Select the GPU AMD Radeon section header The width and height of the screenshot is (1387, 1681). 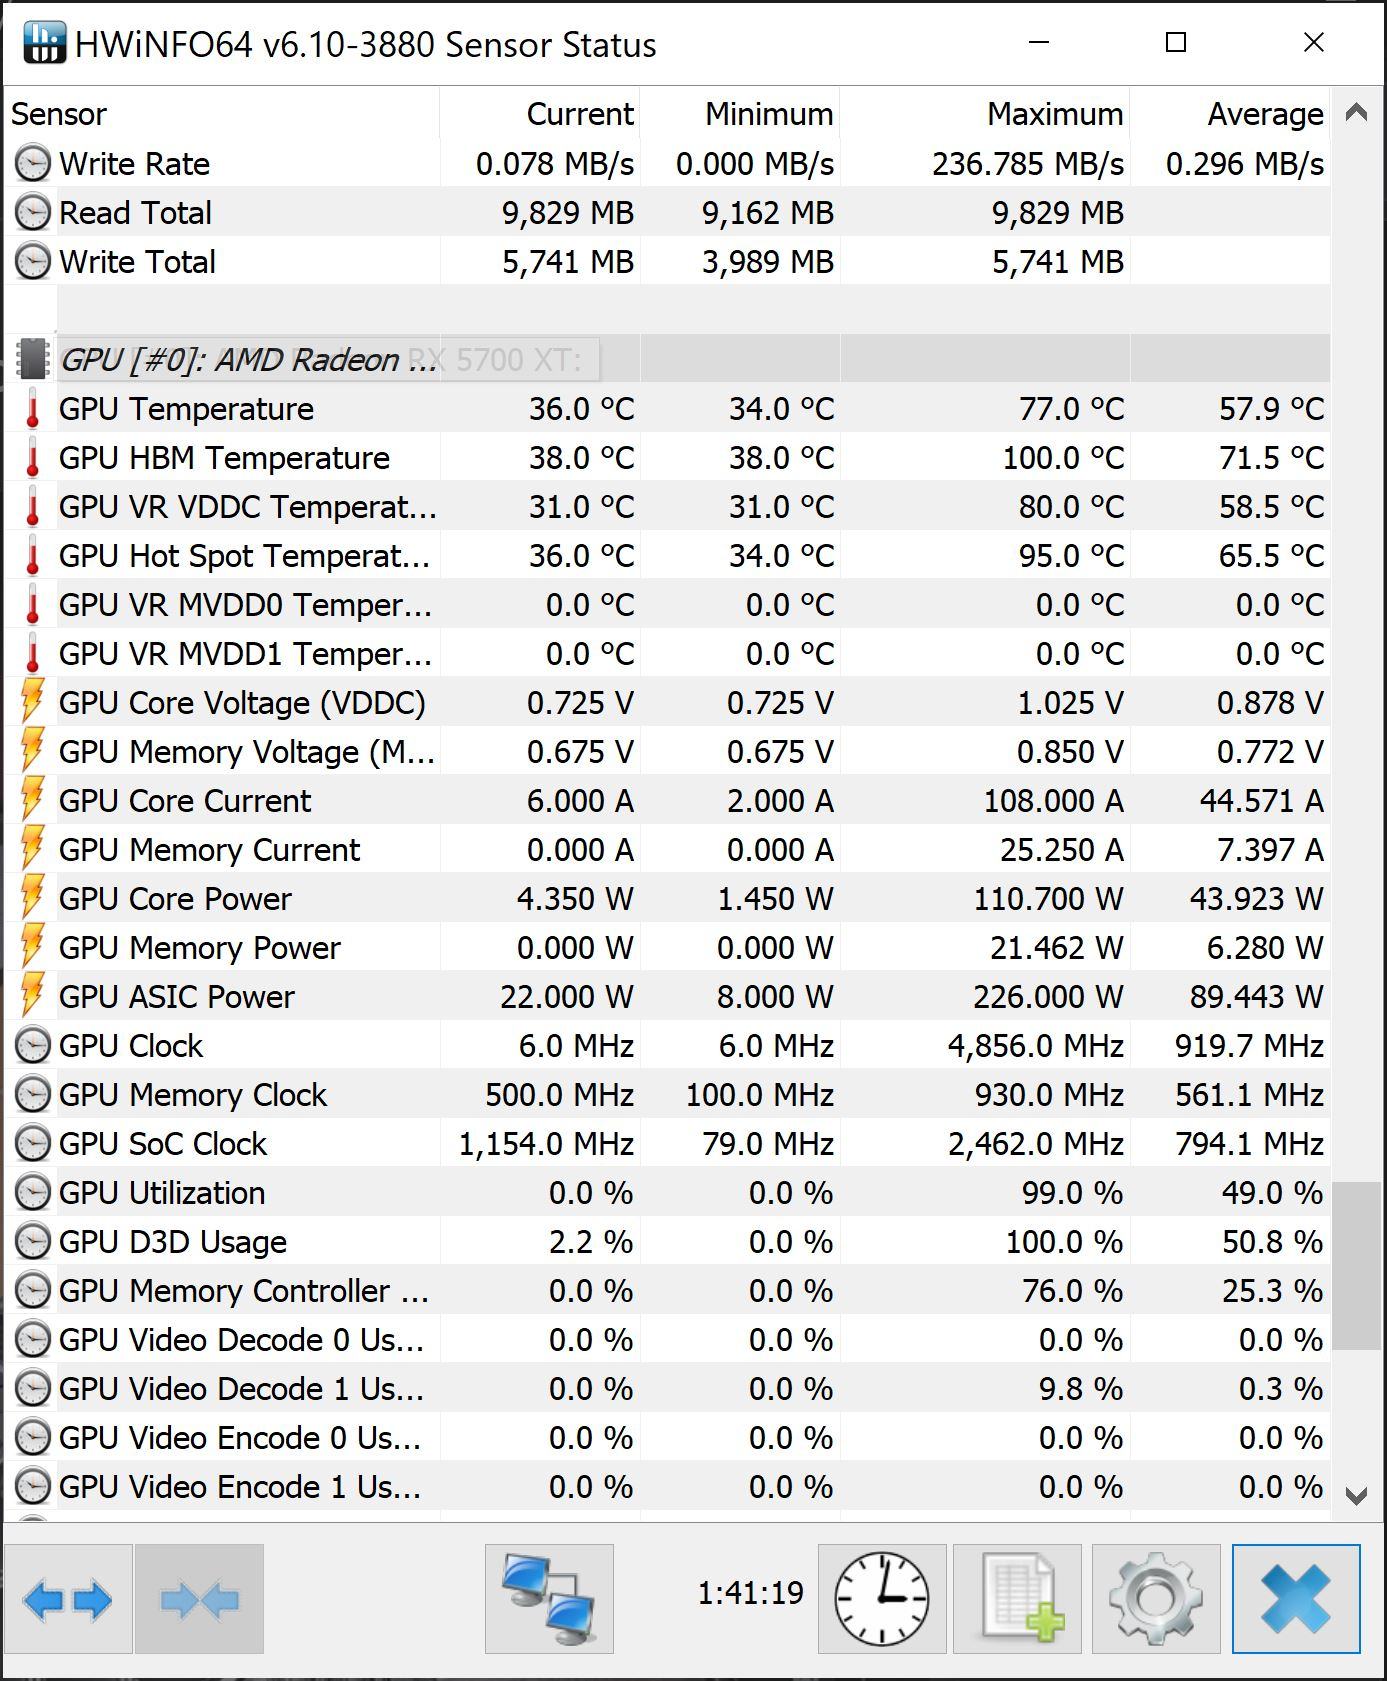coord(250,359)
